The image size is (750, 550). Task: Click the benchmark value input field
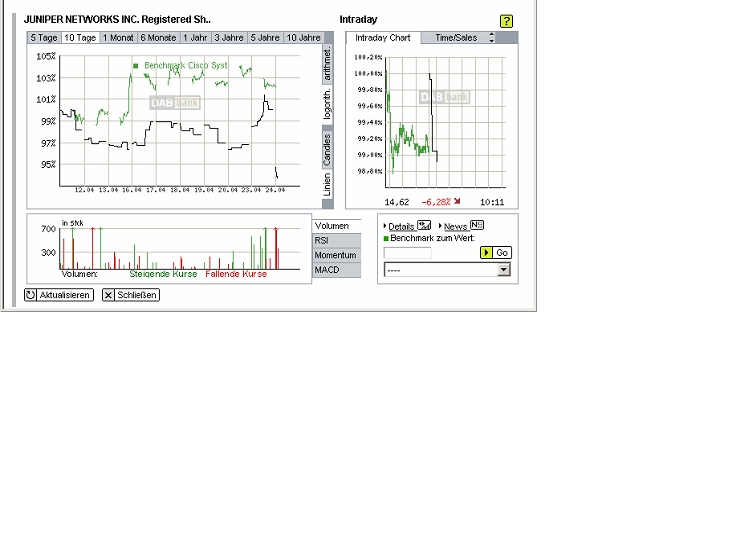coord(408,253)
